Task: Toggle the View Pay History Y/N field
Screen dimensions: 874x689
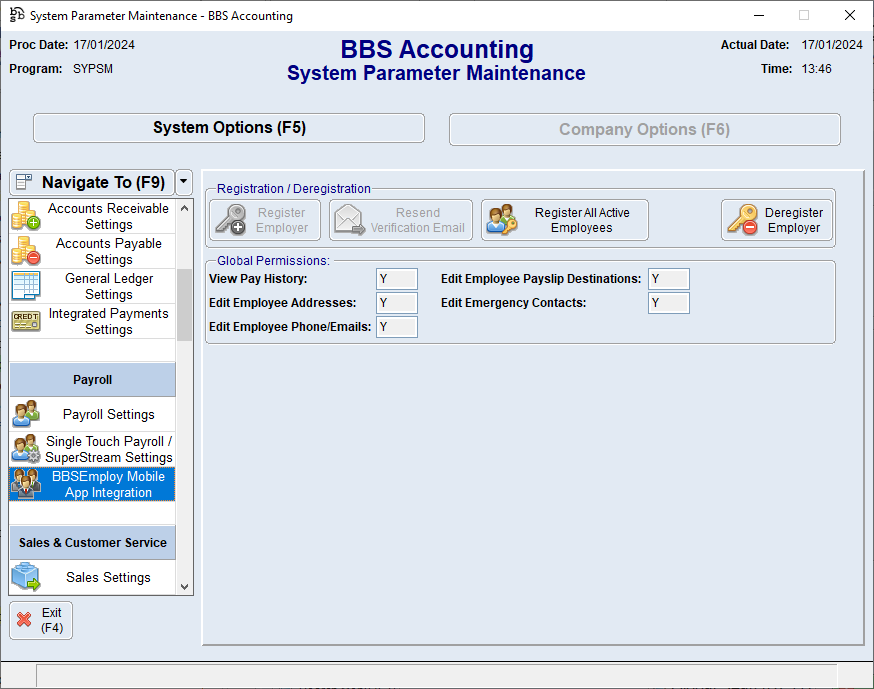Action: click(396, 279)
